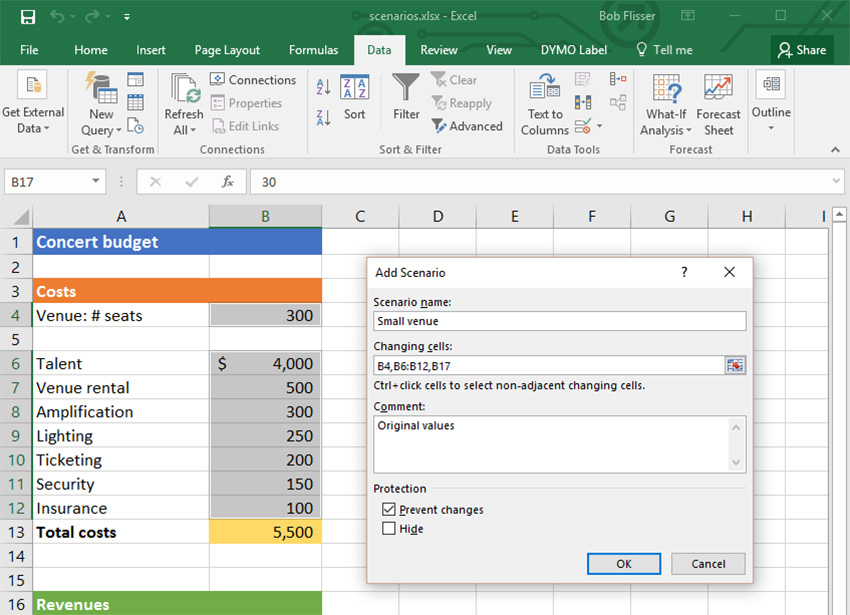Open the Name Box dropdown arrow
Screen dimensions: 850x615
95,181
